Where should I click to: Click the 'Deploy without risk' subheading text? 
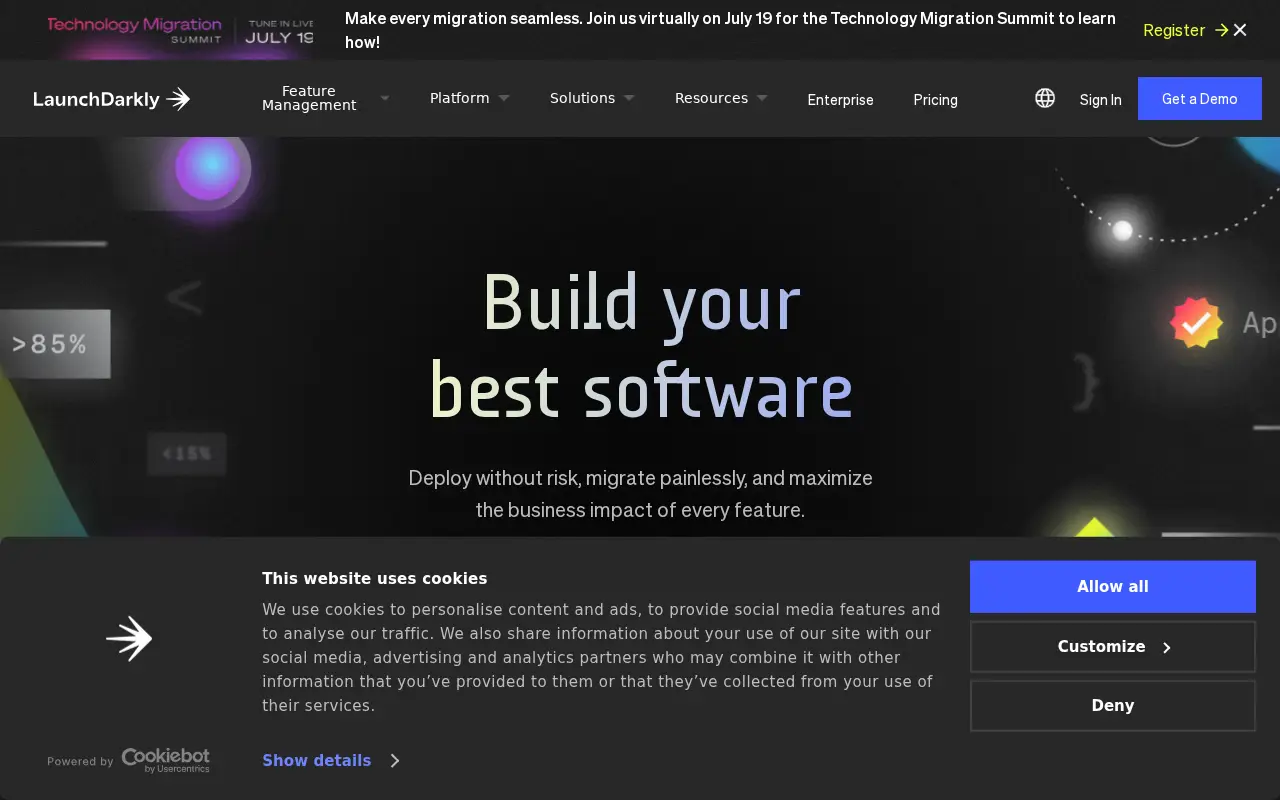(x=640, y=494)
